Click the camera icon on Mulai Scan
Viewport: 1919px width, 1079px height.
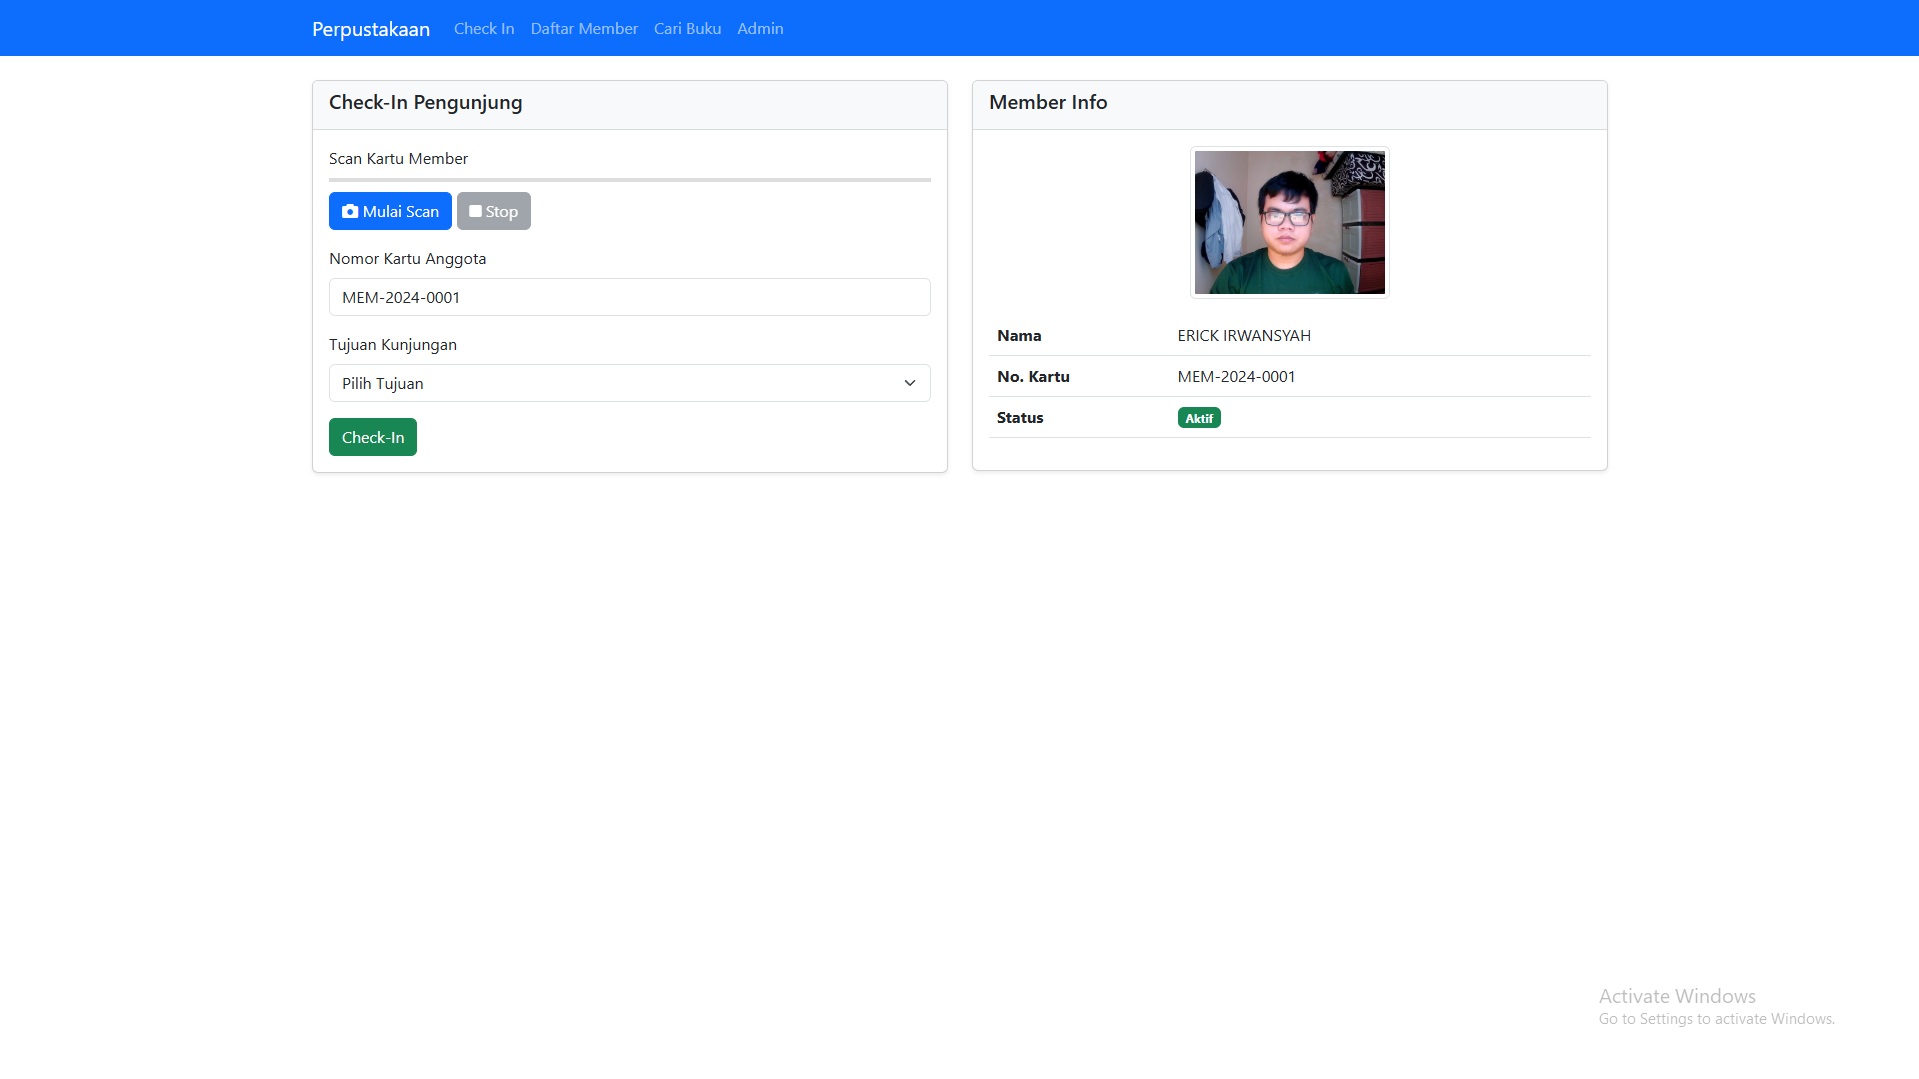[x=350, y=211]
